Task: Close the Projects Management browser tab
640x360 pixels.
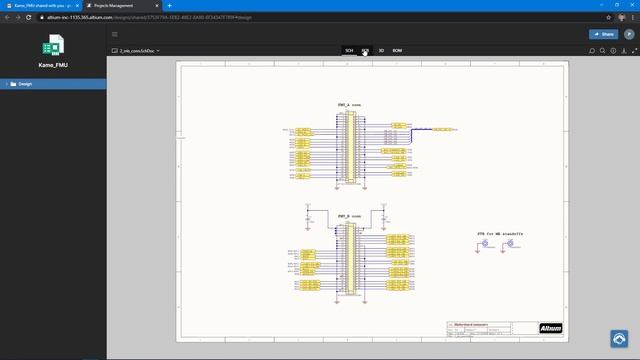Action: coord(157,6)
